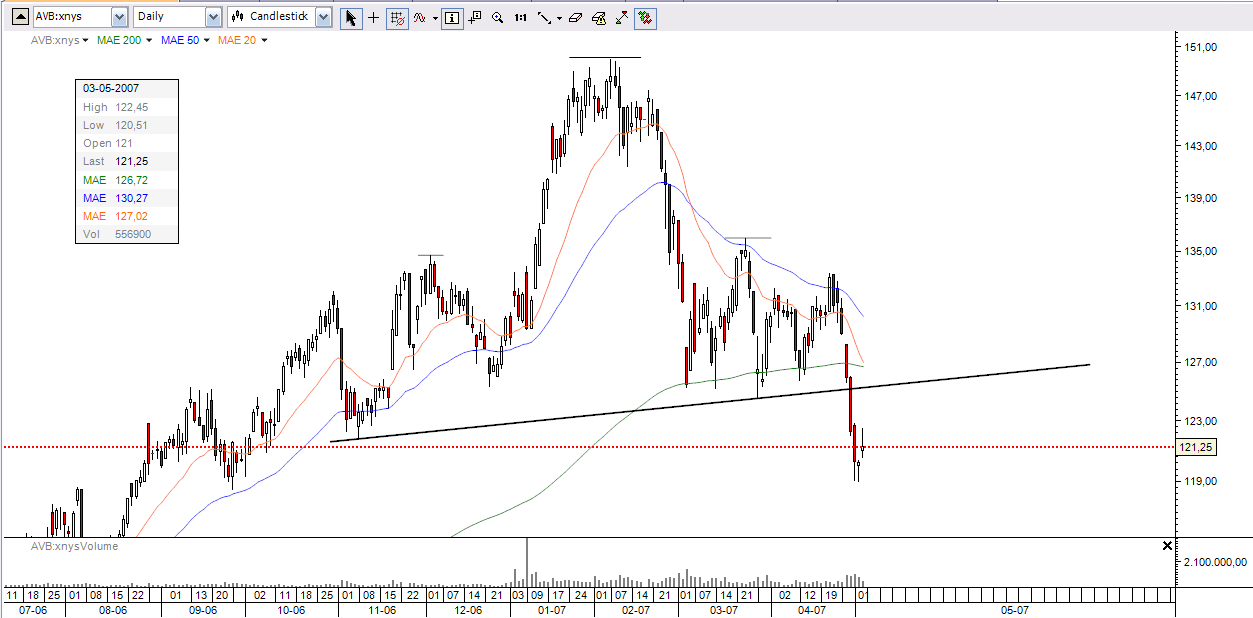Click the 151,00 price axis label
The image size is (1253, 618).
pyautogui.click(x=1200, y=47)
